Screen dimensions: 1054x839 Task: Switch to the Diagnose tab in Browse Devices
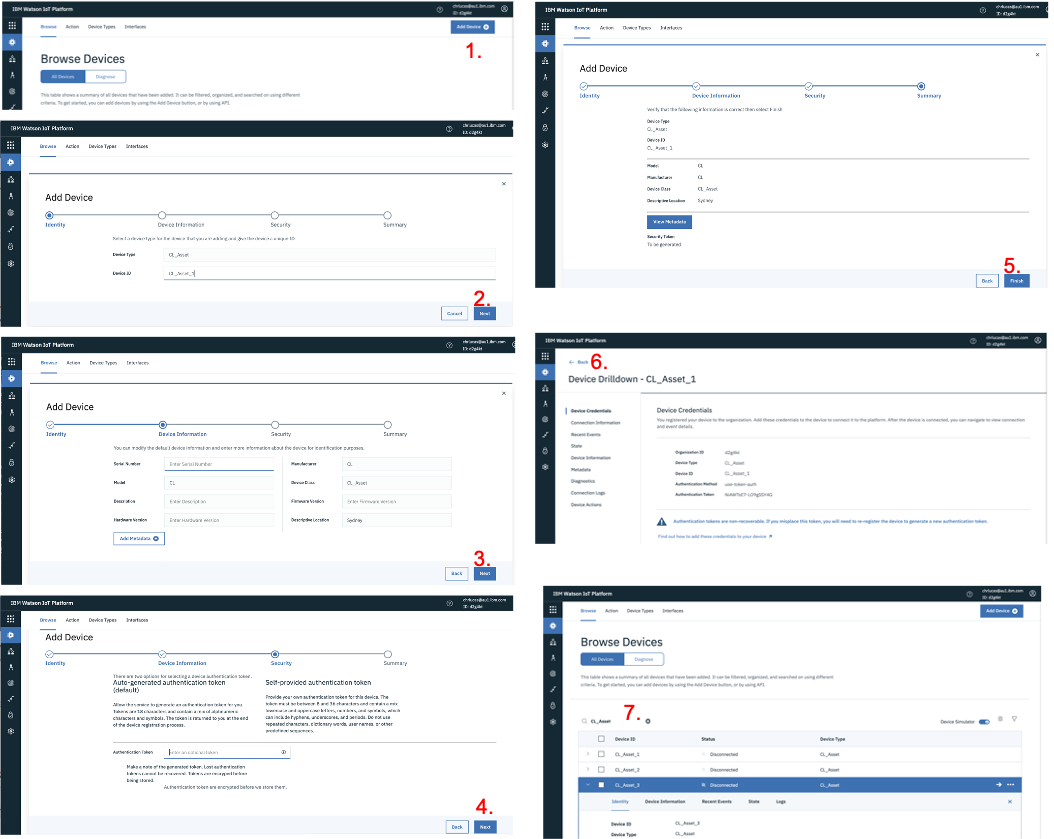[644, 659]
